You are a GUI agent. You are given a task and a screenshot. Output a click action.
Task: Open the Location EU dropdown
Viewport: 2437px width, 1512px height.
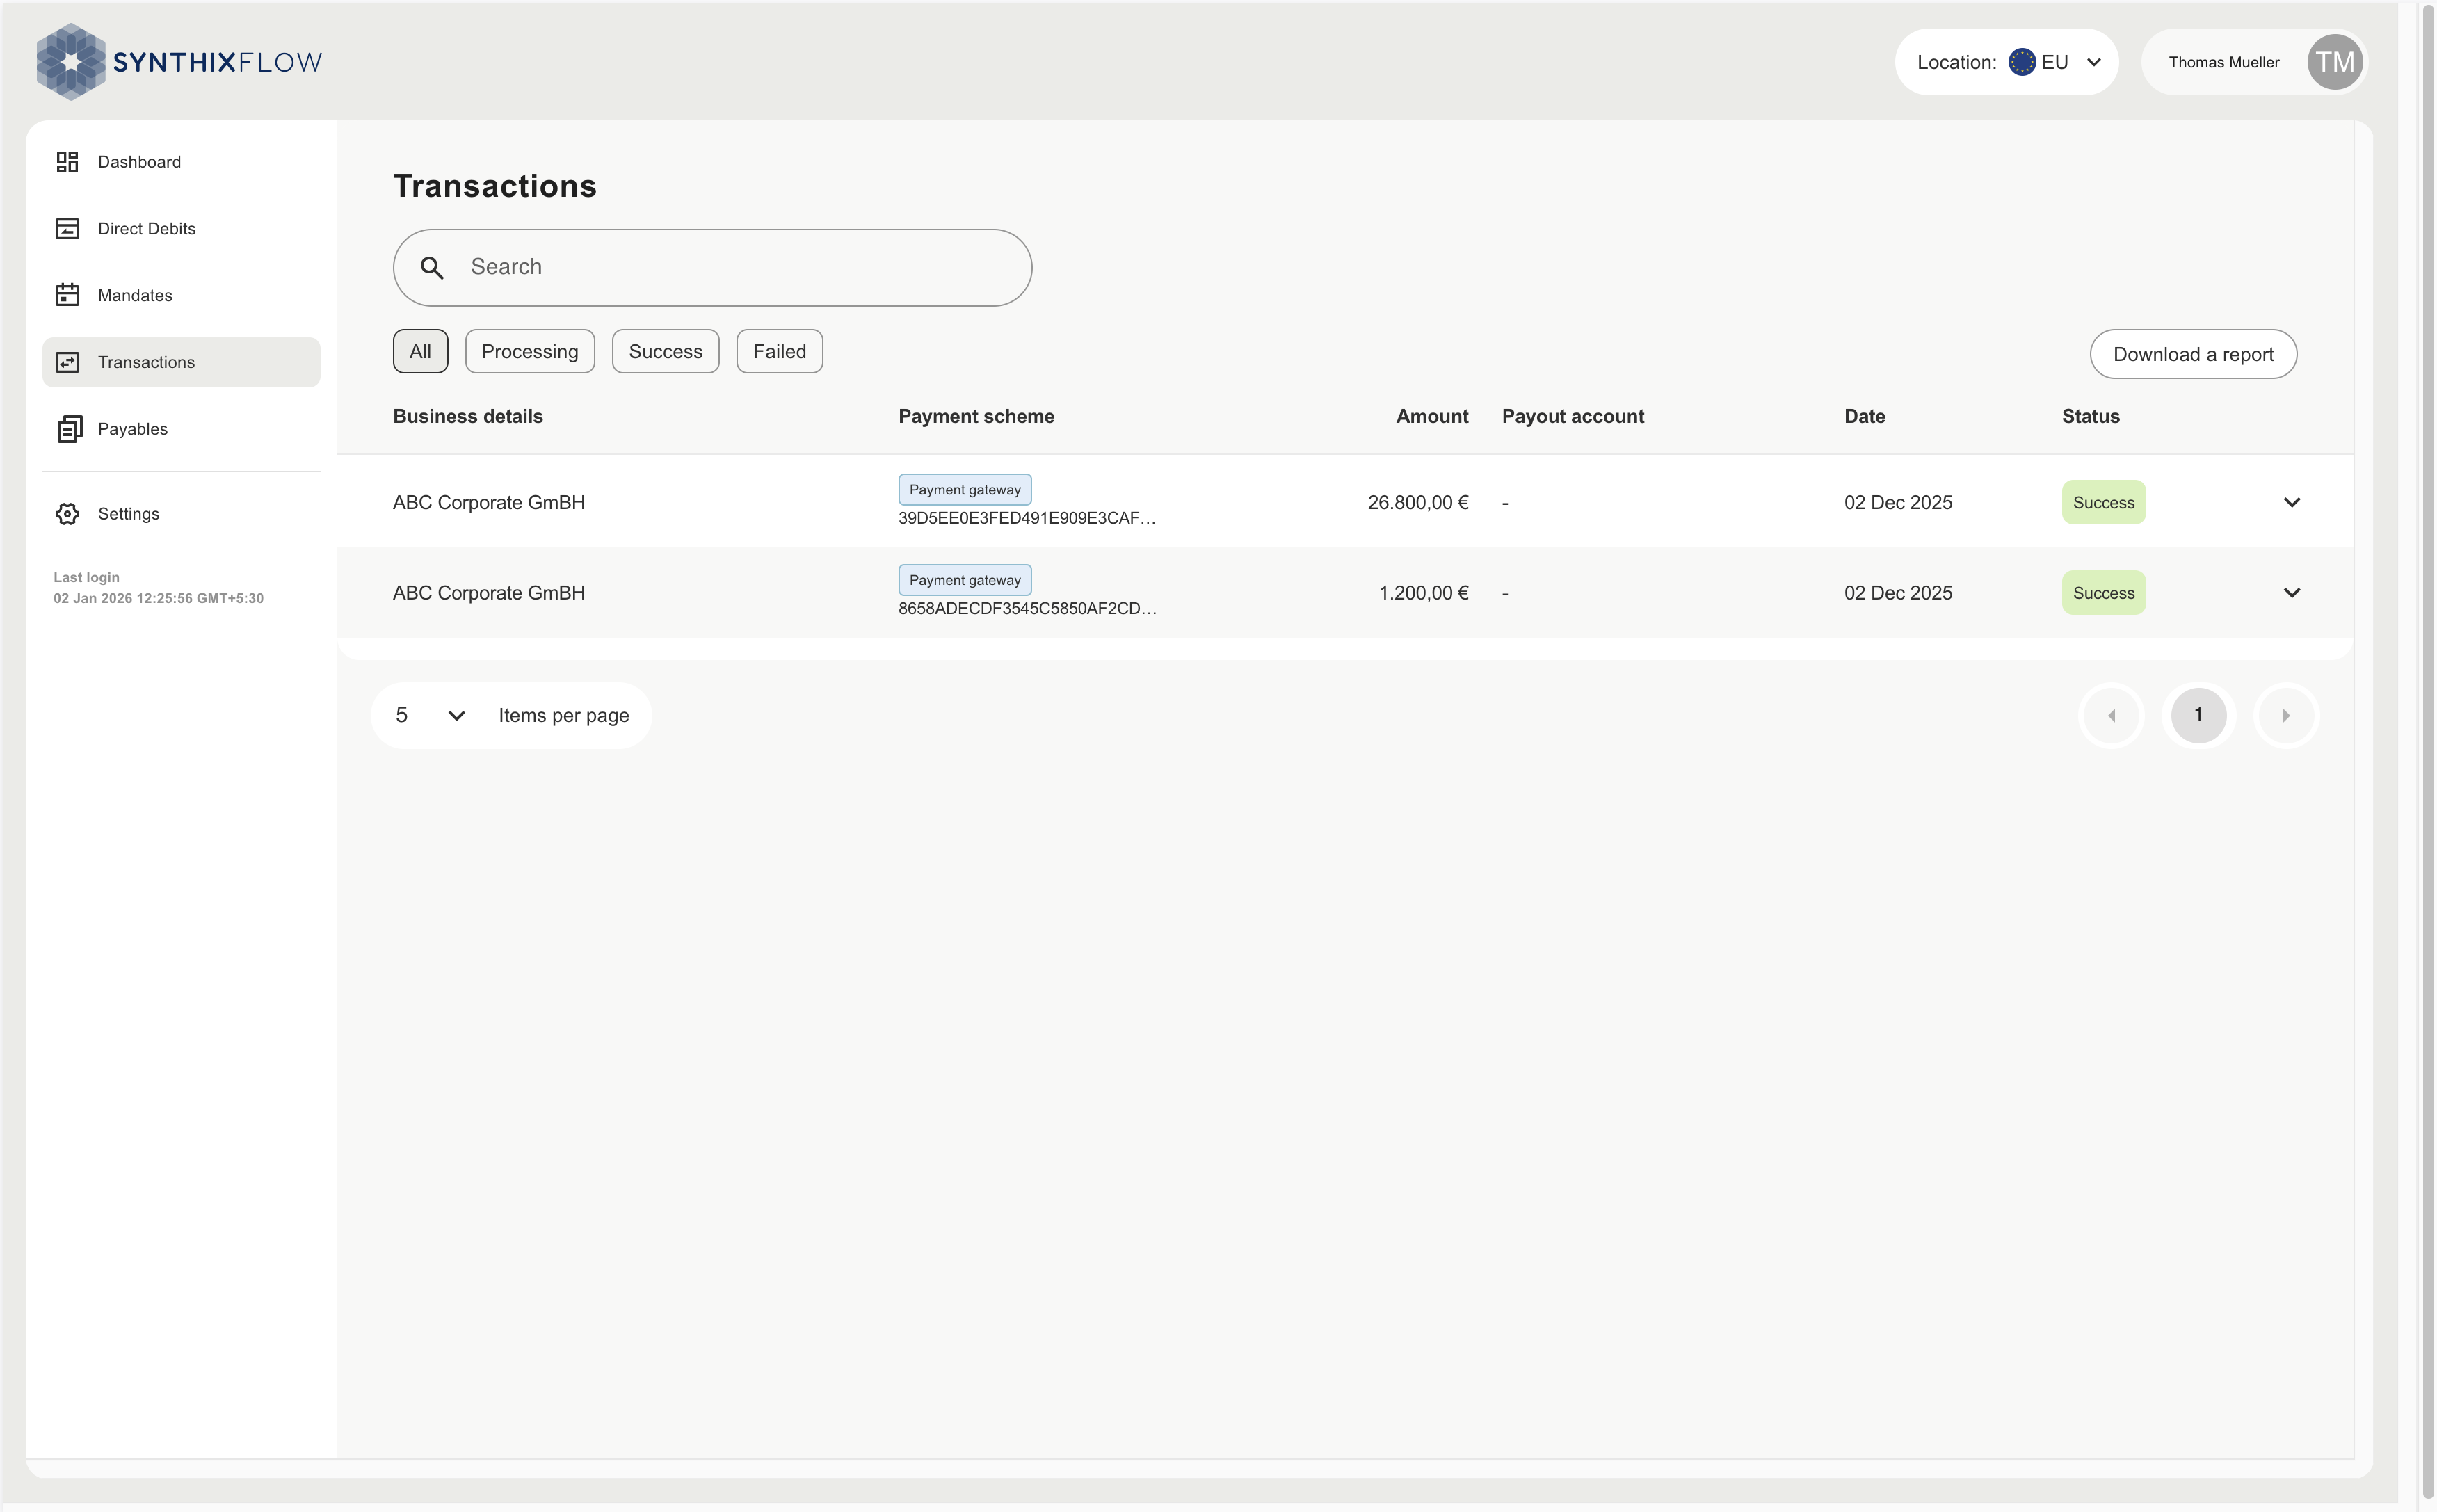click(x=2006, y=62)
